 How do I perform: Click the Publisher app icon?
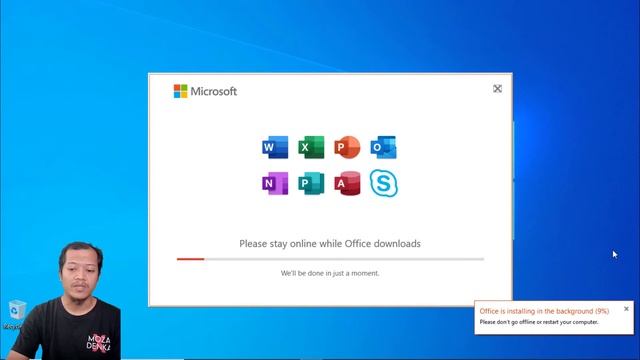311,183
